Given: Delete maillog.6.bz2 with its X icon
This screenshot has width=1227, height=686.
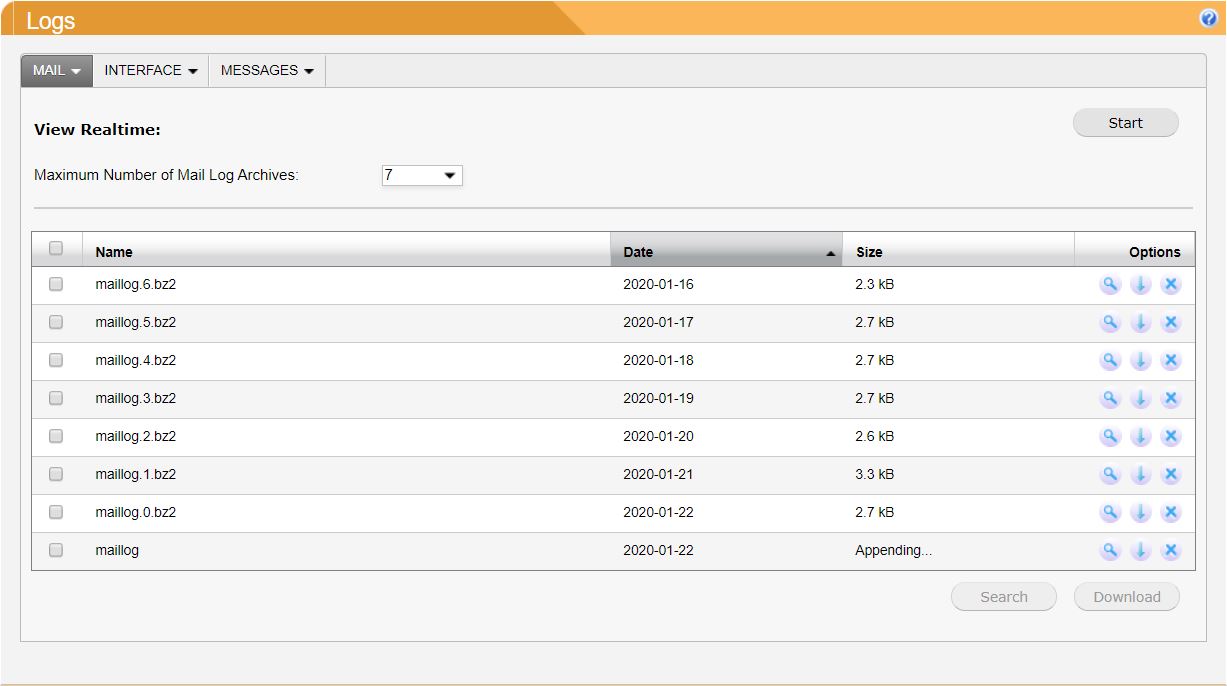Looking at the screenshot, I should pos(1171,285).
